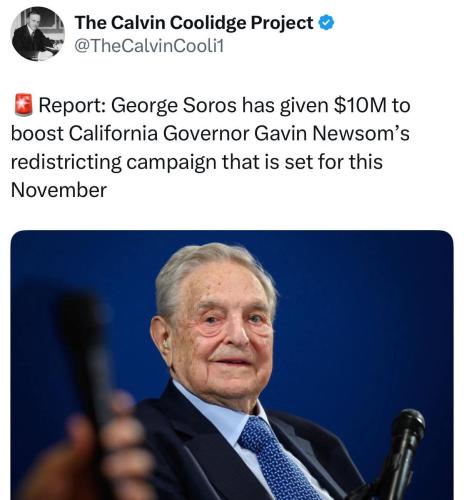Click the word "redistricting" in the tweet
The width and height of the screenshot is (464, 500).
[66, 162]
